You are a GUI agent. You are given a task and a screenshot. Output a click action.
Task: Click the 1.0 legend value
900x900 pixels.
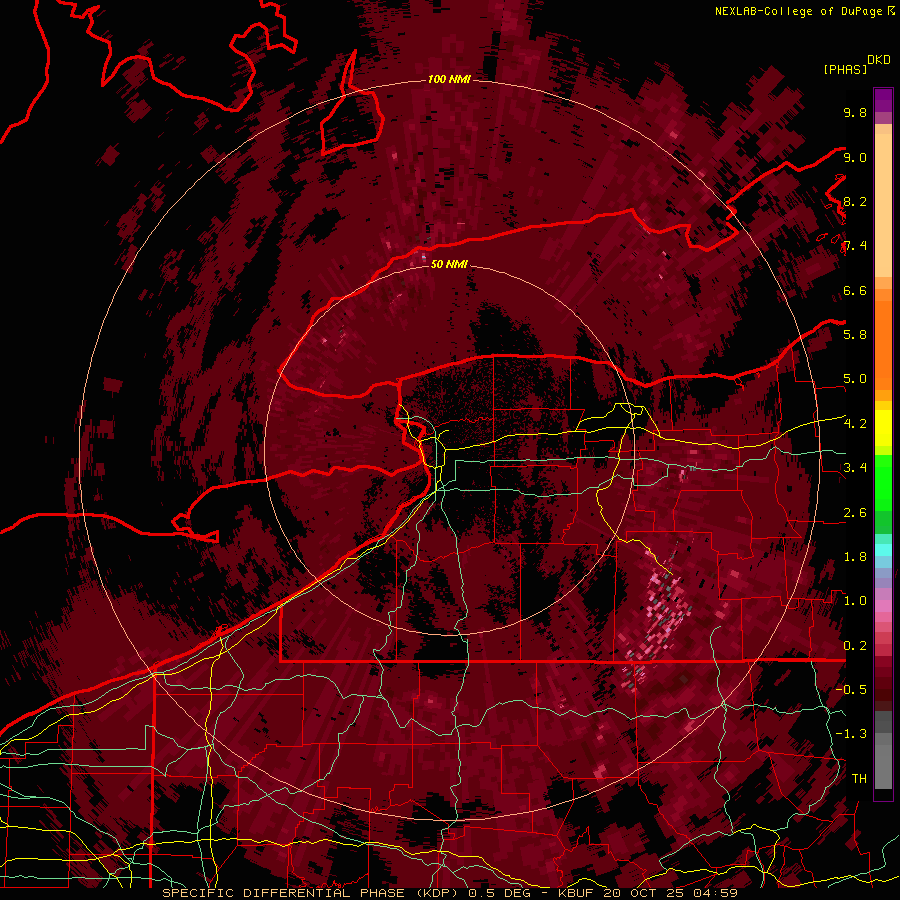[855, 601]
